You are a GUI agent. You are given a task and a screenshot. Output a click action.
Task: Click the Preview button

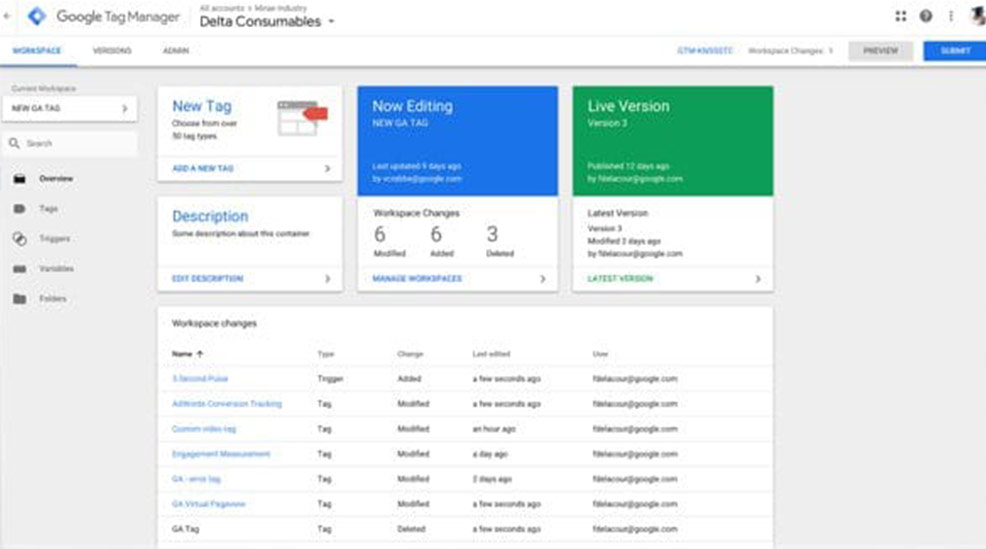(880, 51)
